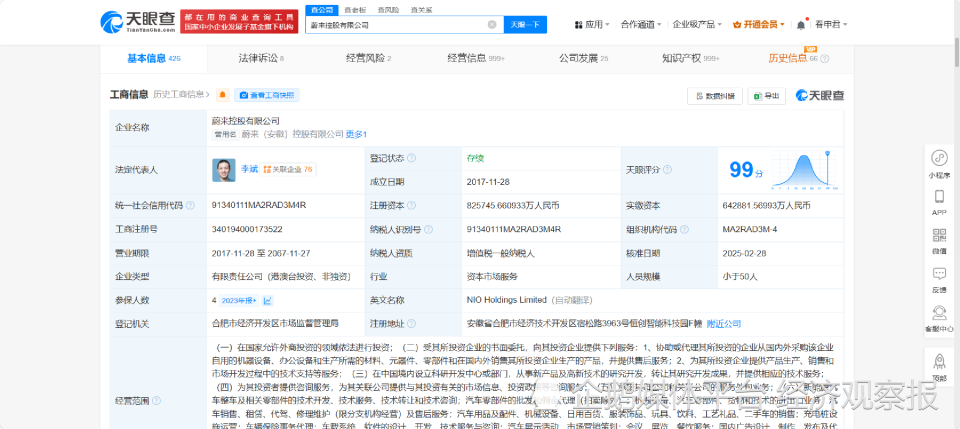
Task: Click the English name NIO Holdings Limited
Action: 506,300
